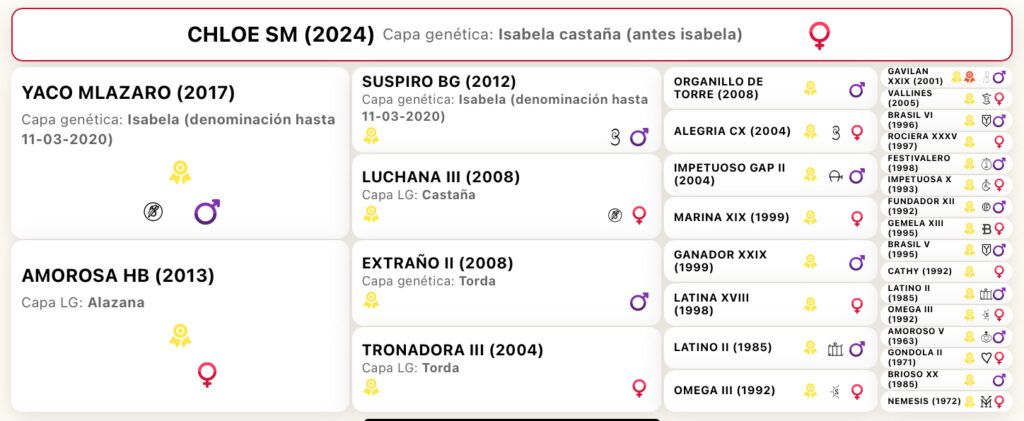Click the breeder brand icon in LUCHANA III card

coord(615,215)
